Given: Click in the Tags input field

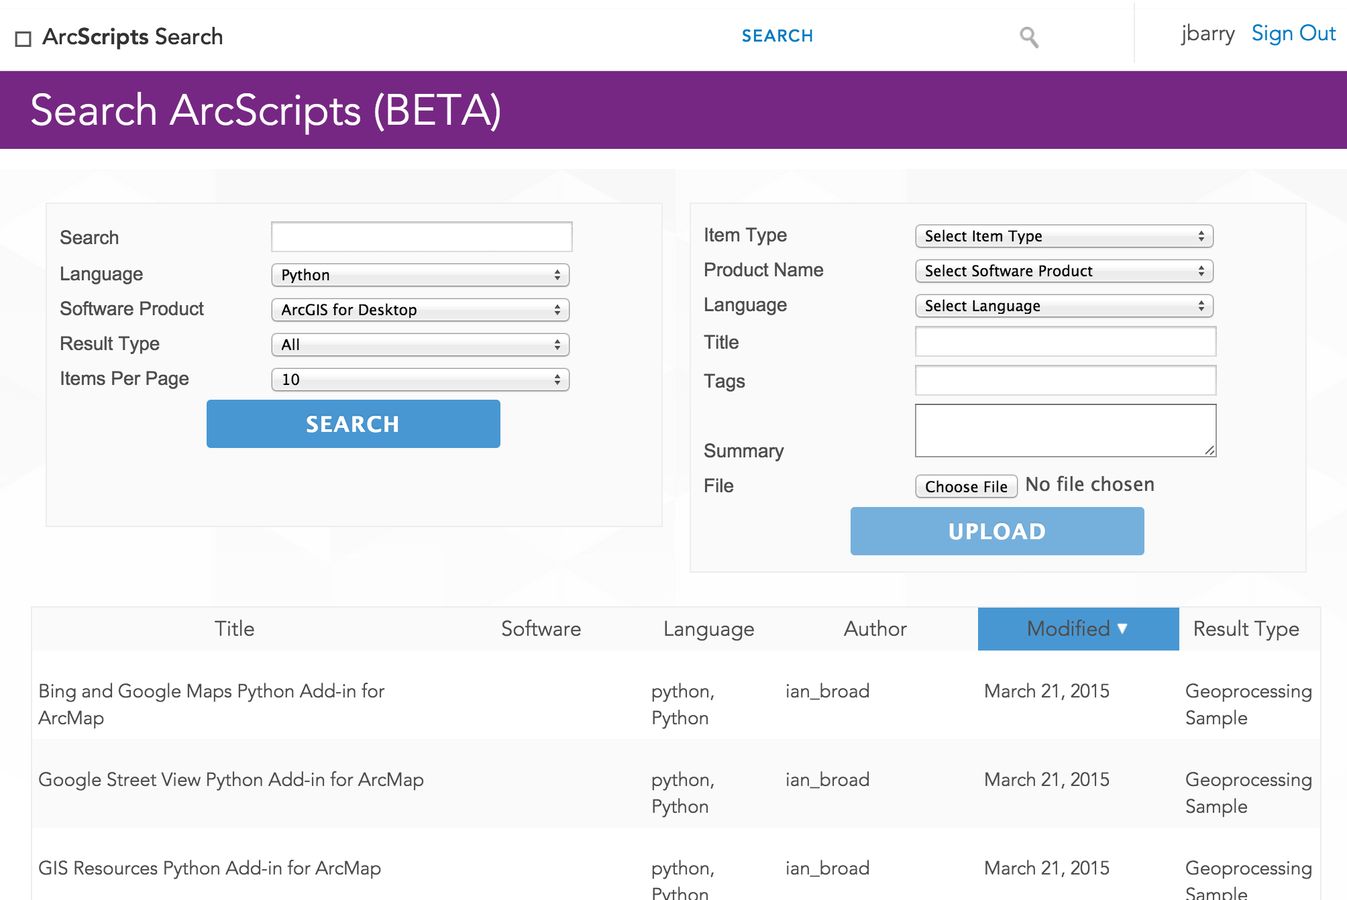Looking at the screenshot, I should (x=1066, y=380).
